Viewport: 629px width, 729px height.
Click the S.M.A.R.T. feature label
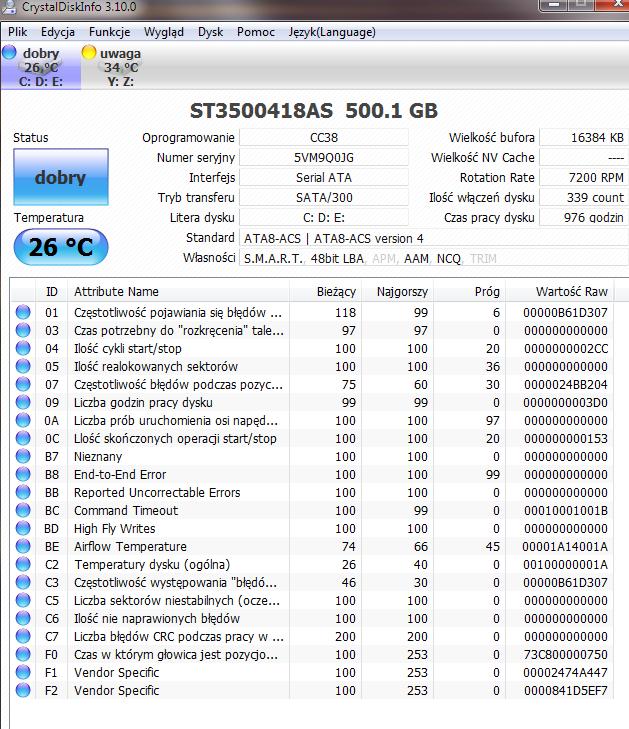(273, 258)
